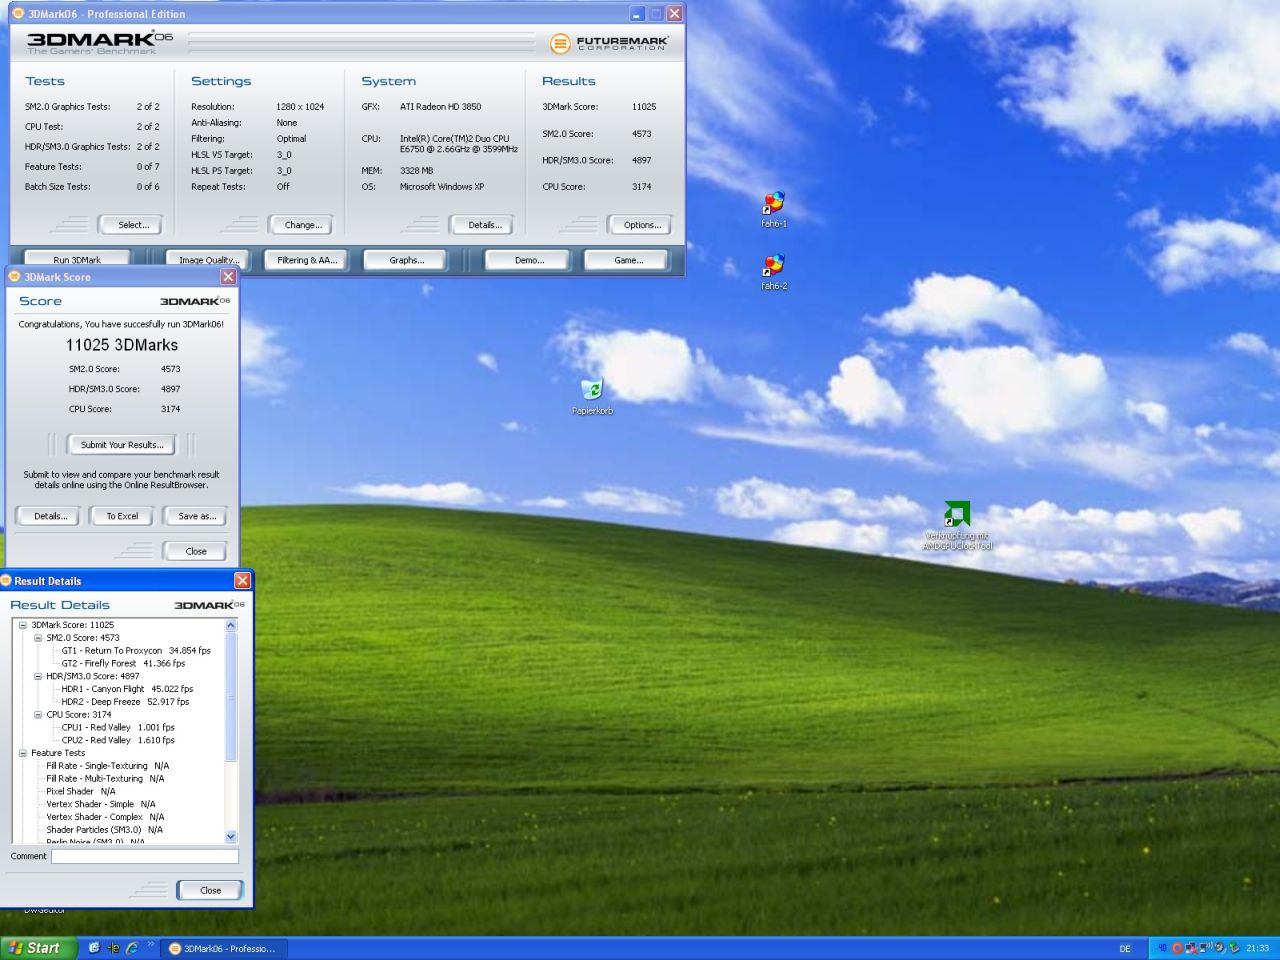The width and height of the screenshot is (1280, 960).
Task: Click the Internet Explorer quick launch icon
Action: pos(131,948)
